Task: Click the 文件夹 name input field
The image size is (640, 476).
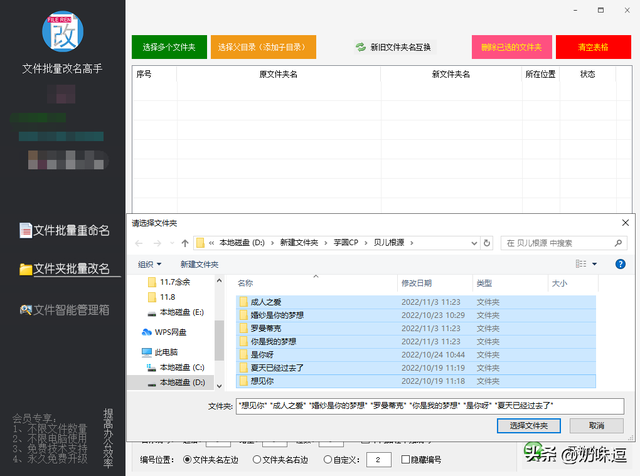Action: (x=430, y=406)
